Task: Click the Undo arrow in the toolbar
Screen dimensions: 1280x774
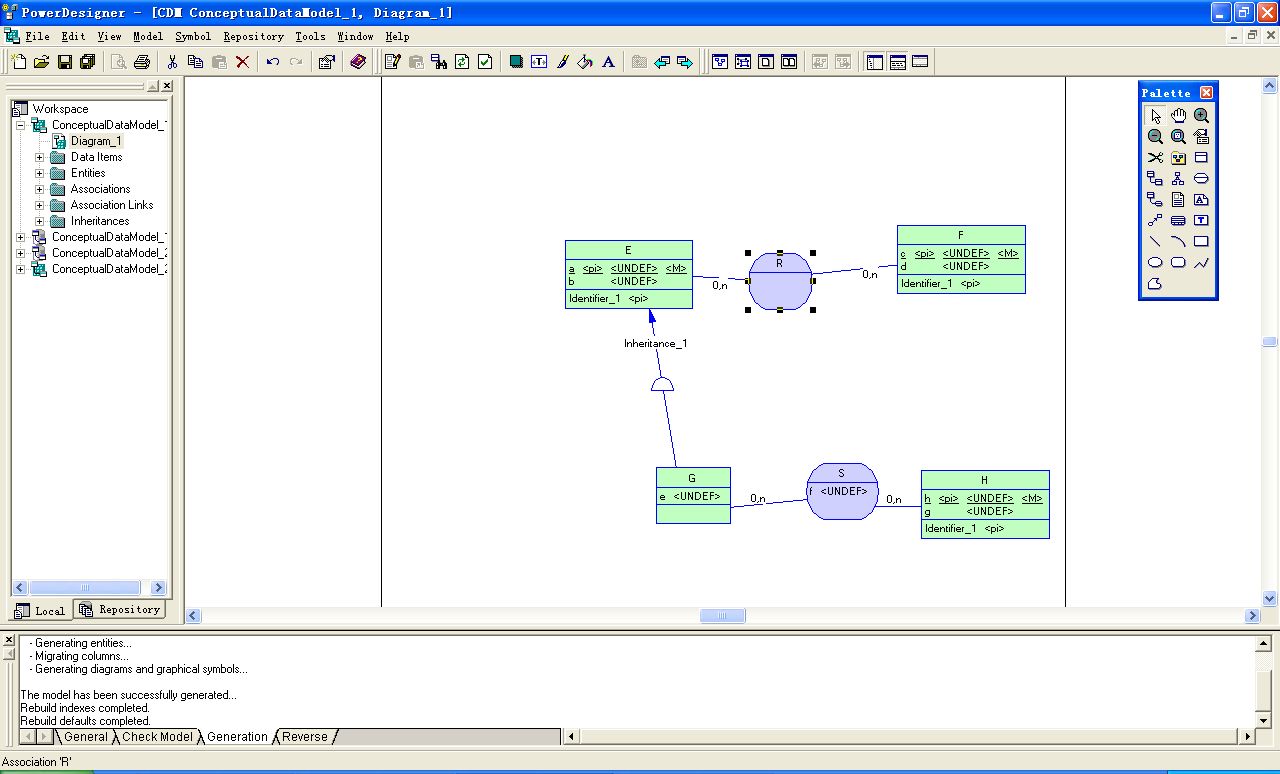Action: (272, 62)
